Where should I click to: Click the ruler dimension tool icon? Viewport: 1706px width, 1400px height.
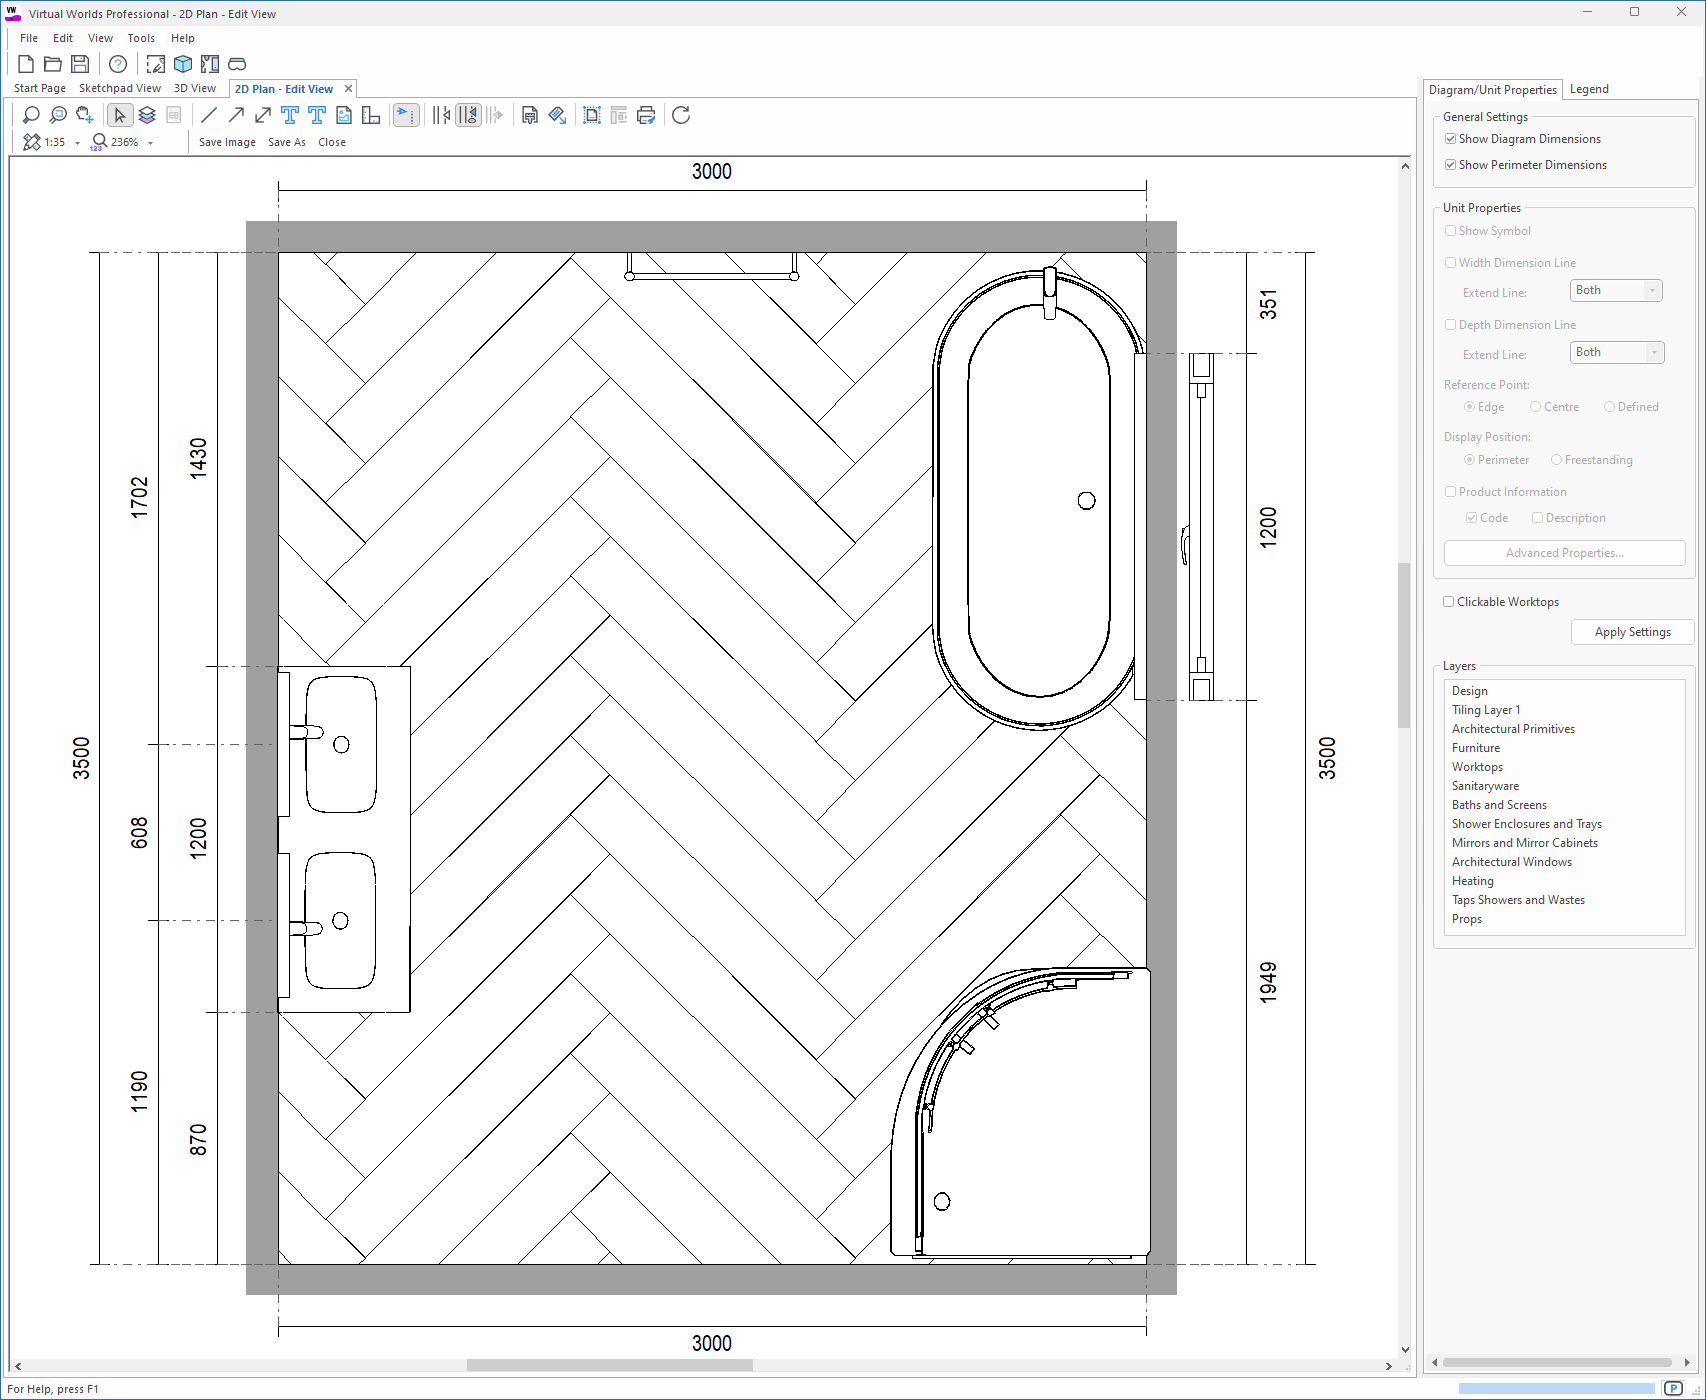(371, 115)
